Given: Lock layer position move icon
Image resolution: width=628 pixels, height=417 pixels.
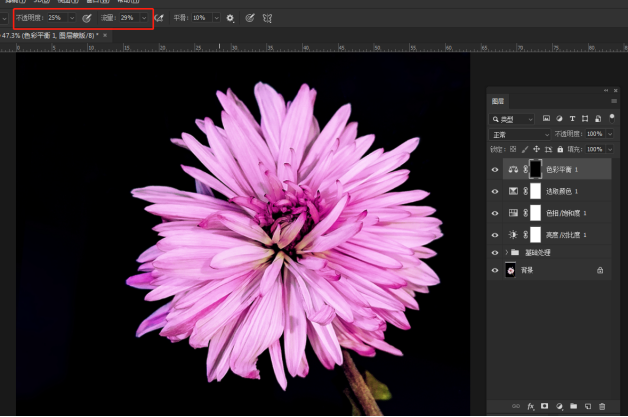Looking at the screenshot, I should click(536, 149).
